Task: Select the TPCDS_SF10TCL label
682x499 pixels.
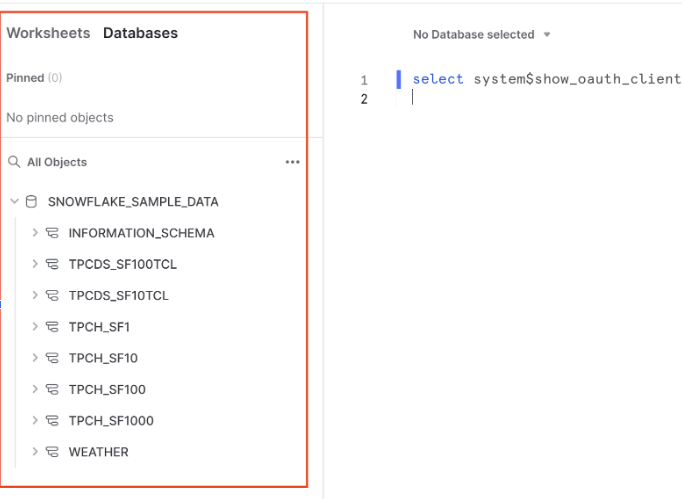Action: (118, 296)
